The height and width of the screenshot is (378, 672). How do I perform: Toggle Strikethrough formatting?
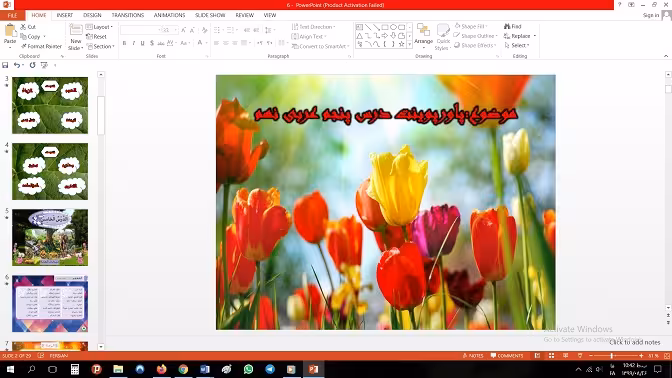click(x=161, y=43)
